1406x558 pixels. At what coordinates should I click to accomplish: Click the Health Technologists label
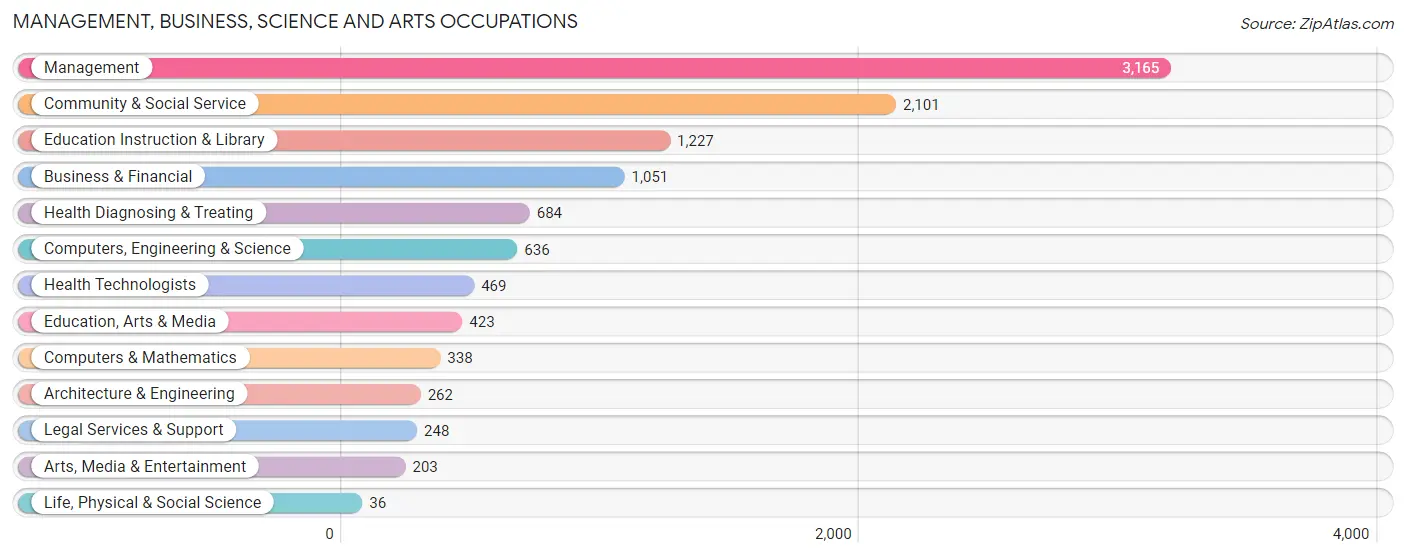click(x=120, y=285)
